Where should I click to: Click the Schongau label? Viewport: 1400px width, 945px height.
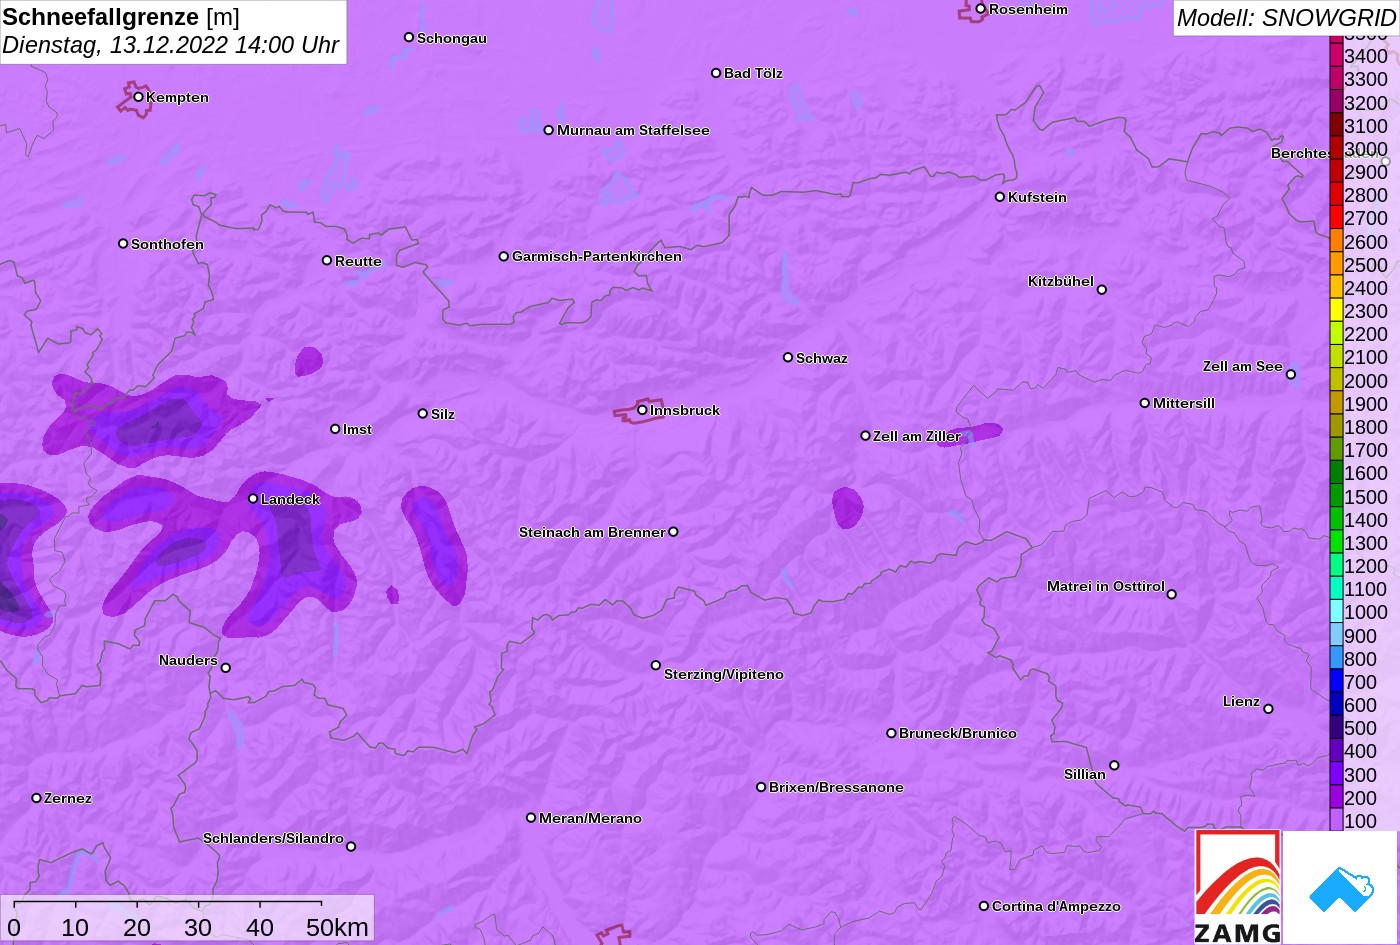click(x=452, y=39)
